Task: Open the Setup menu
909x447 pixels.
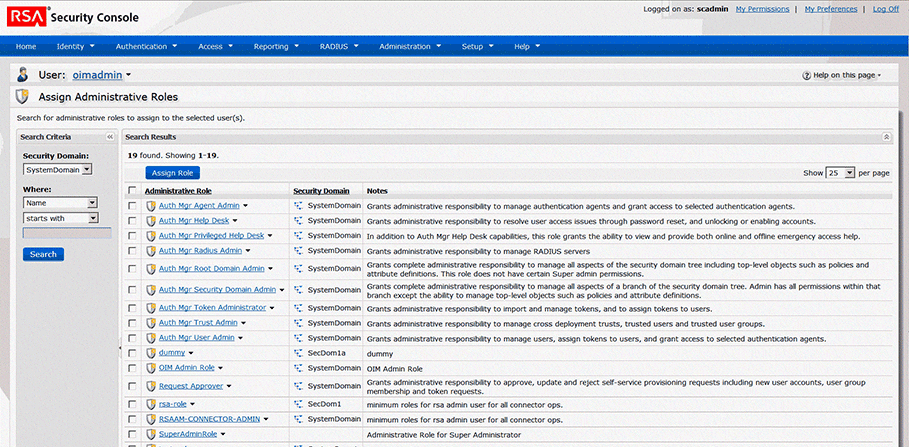Action: click(477, 46)
